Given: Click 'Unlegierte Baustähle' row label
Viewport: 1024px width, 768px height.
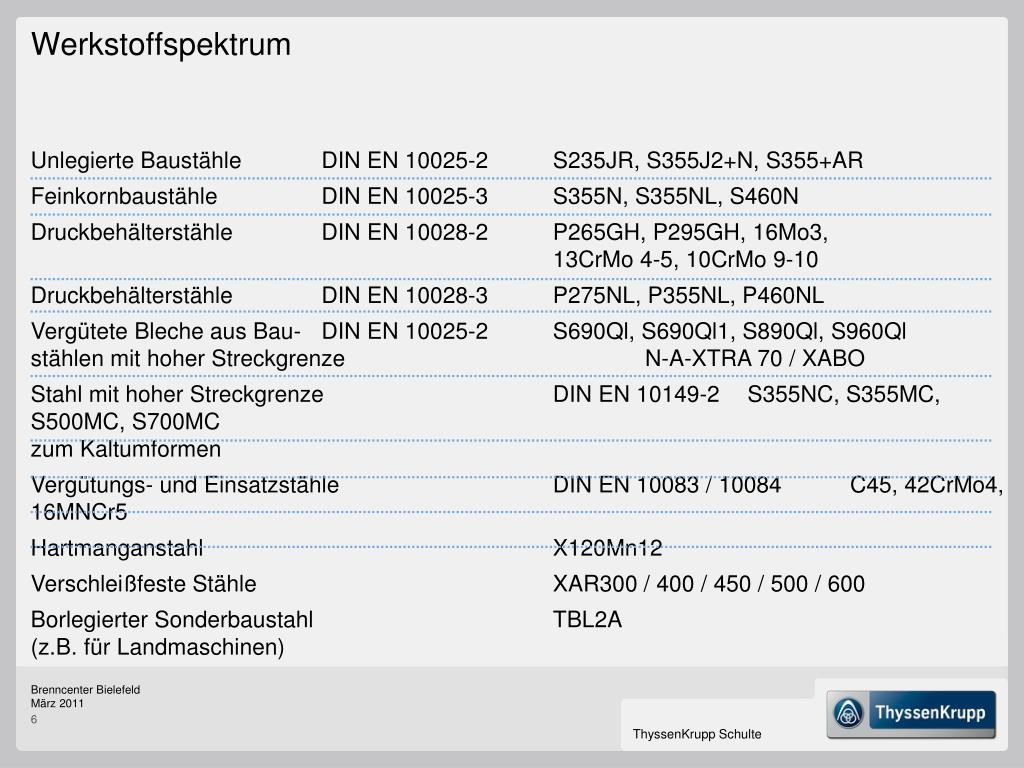Looking at the screenshot, I should (136, 161).
